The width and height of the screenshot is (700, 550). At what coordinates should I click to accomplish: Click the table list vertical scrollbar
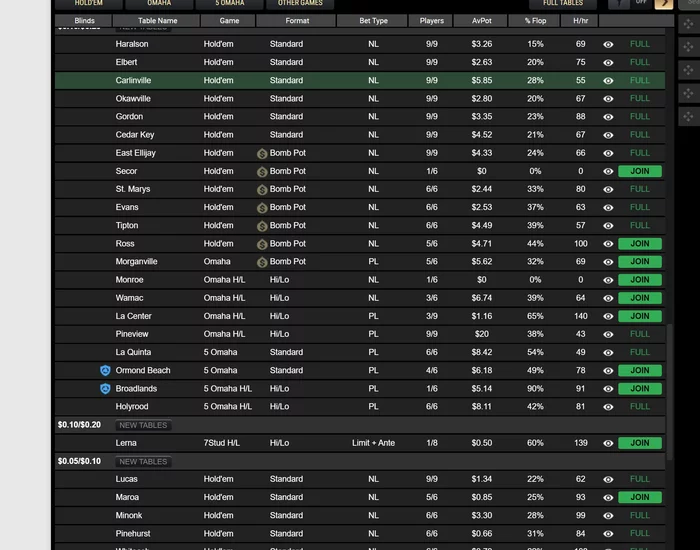coord(670,392)
